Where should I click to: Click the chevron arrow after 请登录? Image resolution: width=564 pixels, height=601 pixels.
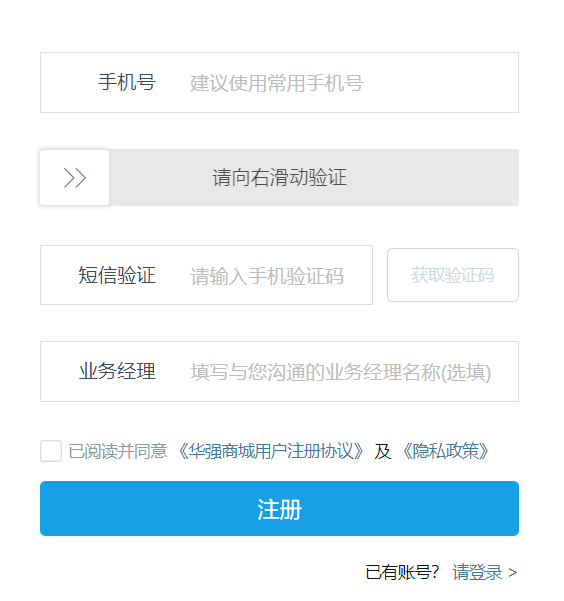coord(513,573)
